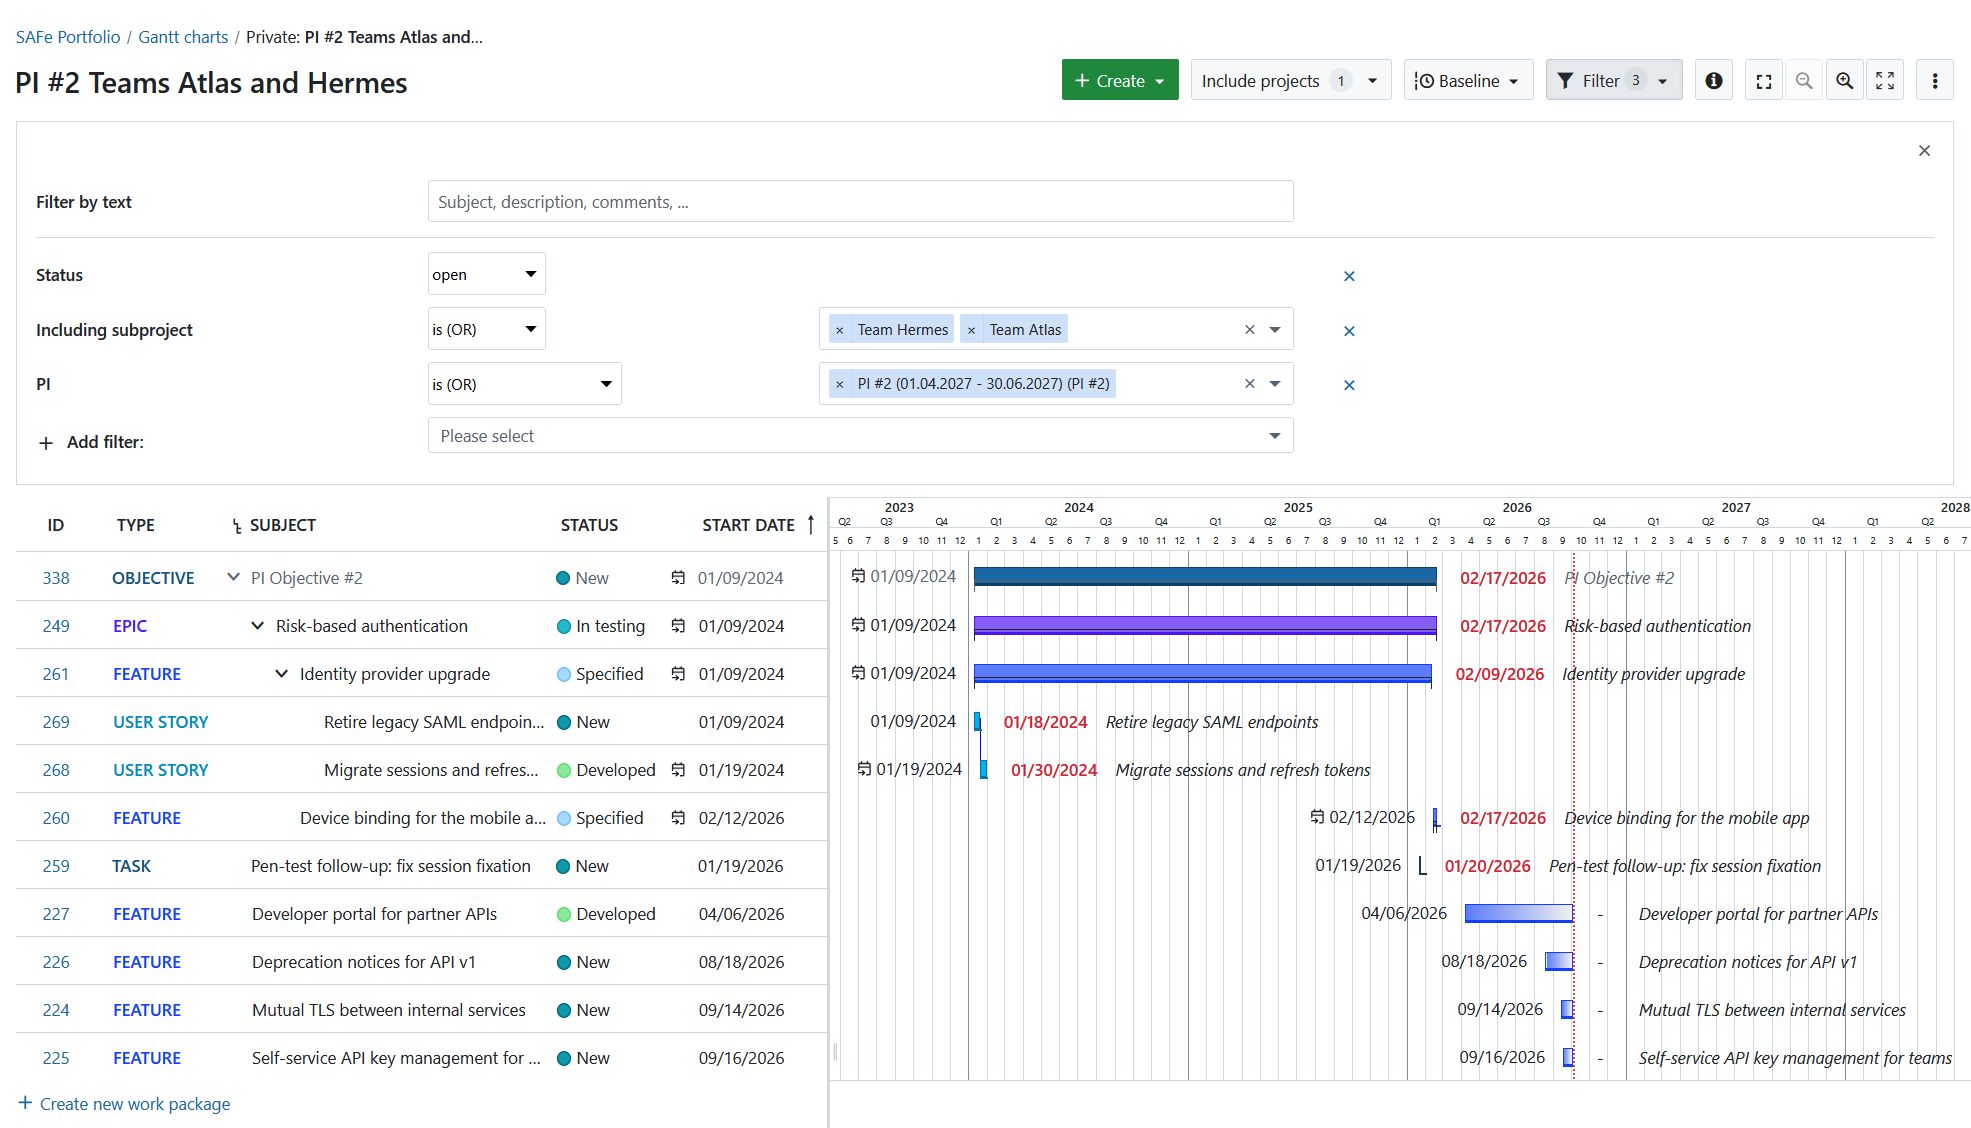Remove the Team Hermes chip
Viewport: 1971px width, 1128px height.
(x=840, y=330)
